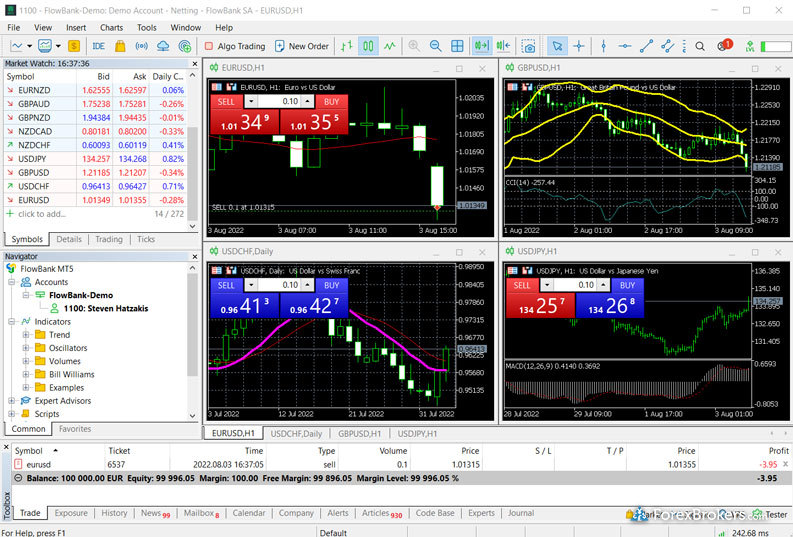
Task: Expand the Oscillators folder
Action: tap(26, 348)
